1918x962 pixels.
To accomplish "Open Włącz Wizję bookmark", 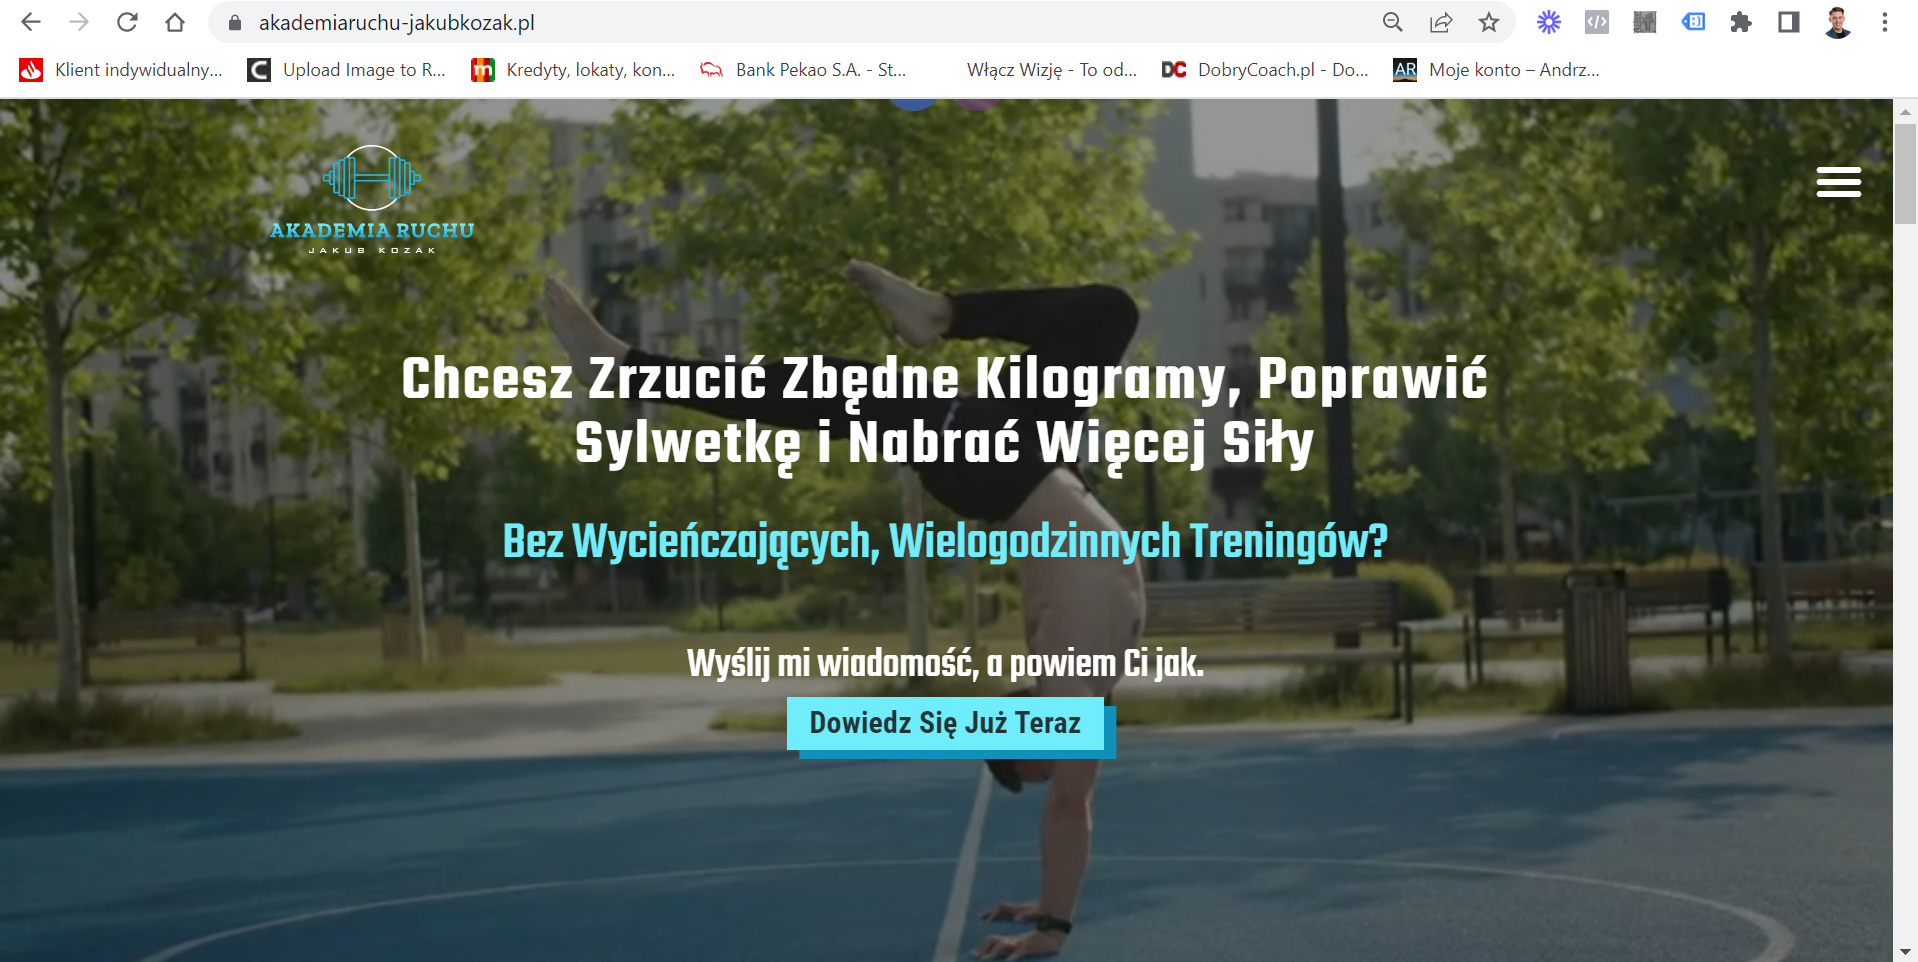I will (1052, 70).
